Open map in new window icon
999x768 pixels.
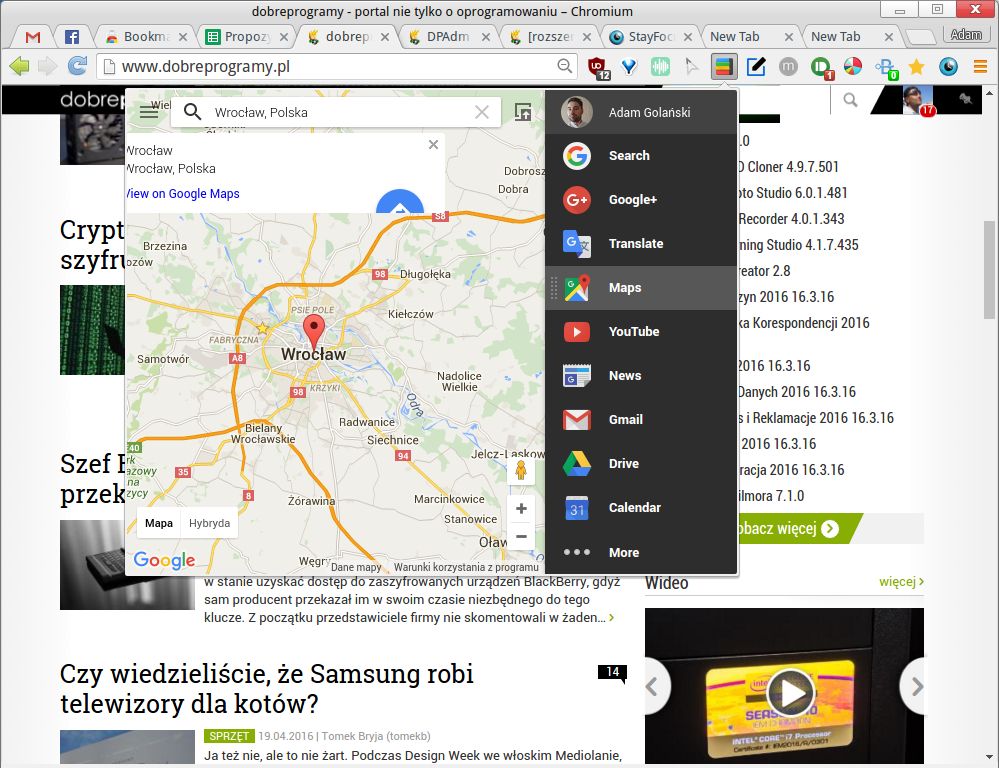coord(522,112)
